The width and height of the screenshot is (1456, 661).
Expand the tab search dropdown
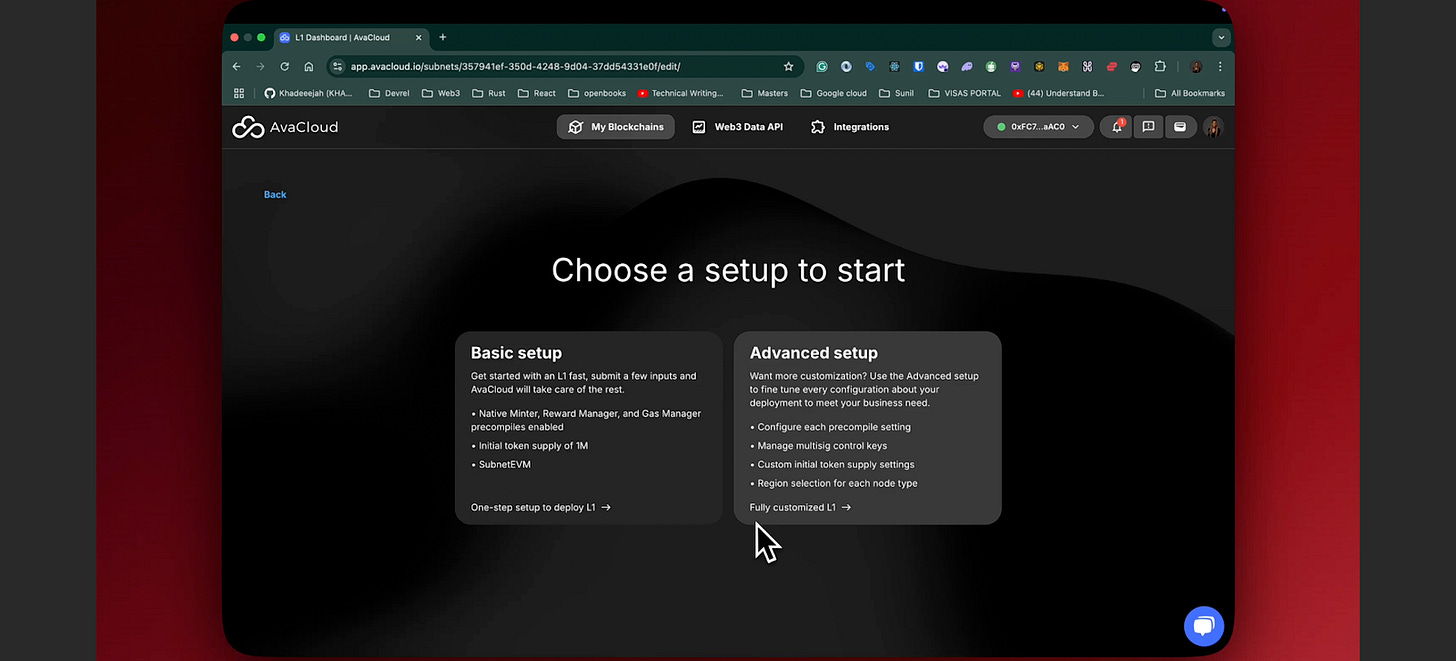(1220, 37)
